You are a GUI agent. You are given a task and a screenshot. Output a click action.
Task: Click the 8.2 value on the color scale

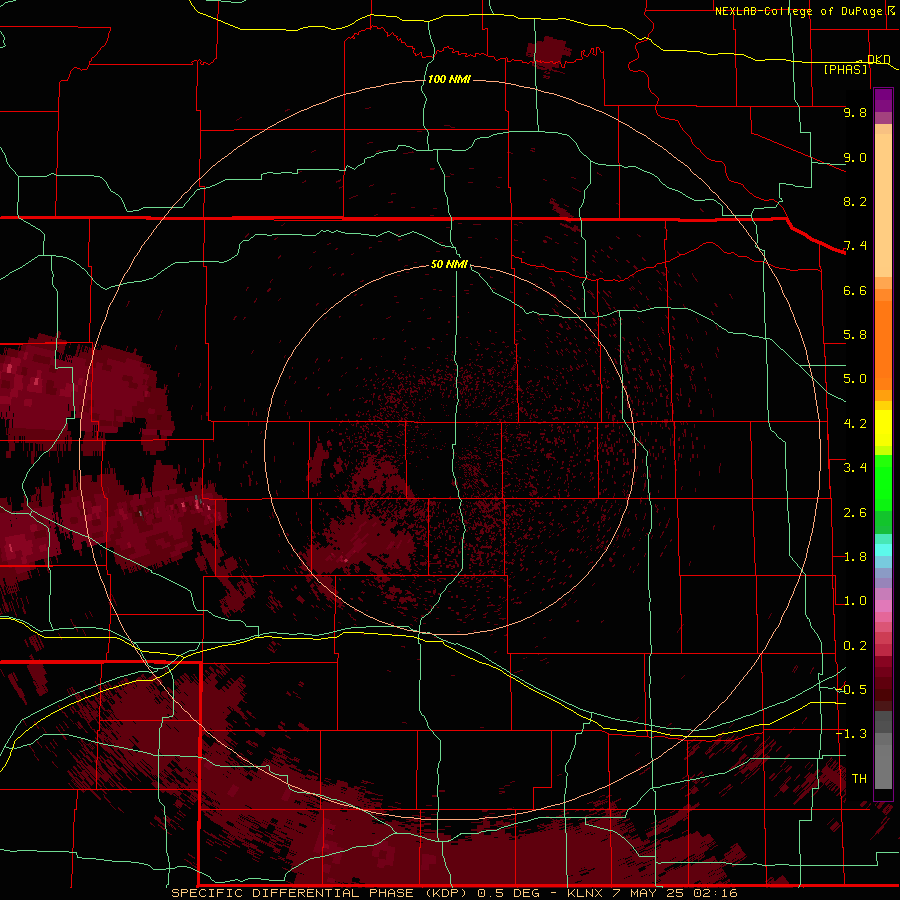click(855, 201)
